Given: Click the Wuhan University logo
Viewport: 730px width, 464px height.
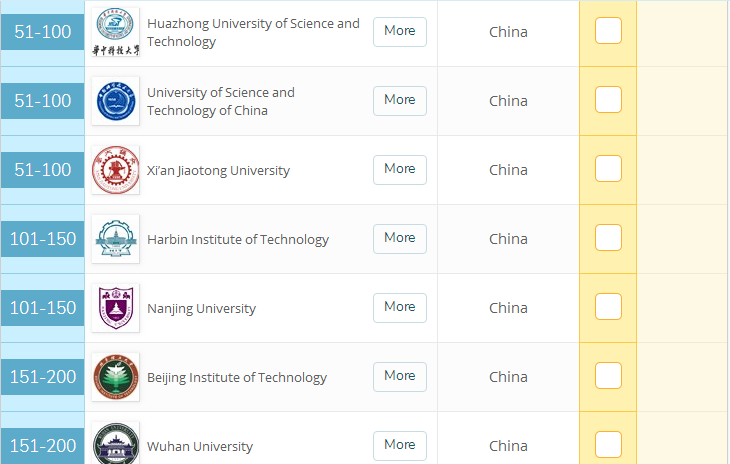Looking at the screenshot, I should click(115, 445).
